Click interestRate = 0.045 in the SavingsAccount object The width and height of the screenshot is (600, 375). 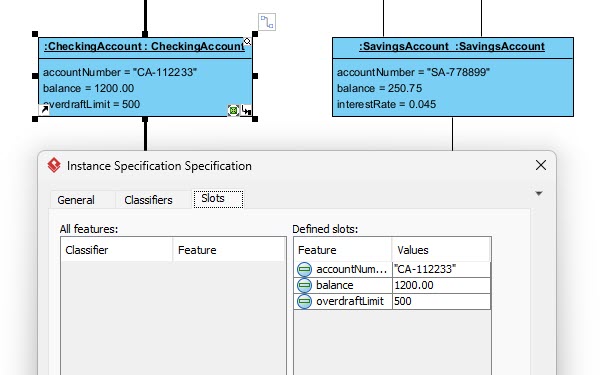click(x=386, y=104)
